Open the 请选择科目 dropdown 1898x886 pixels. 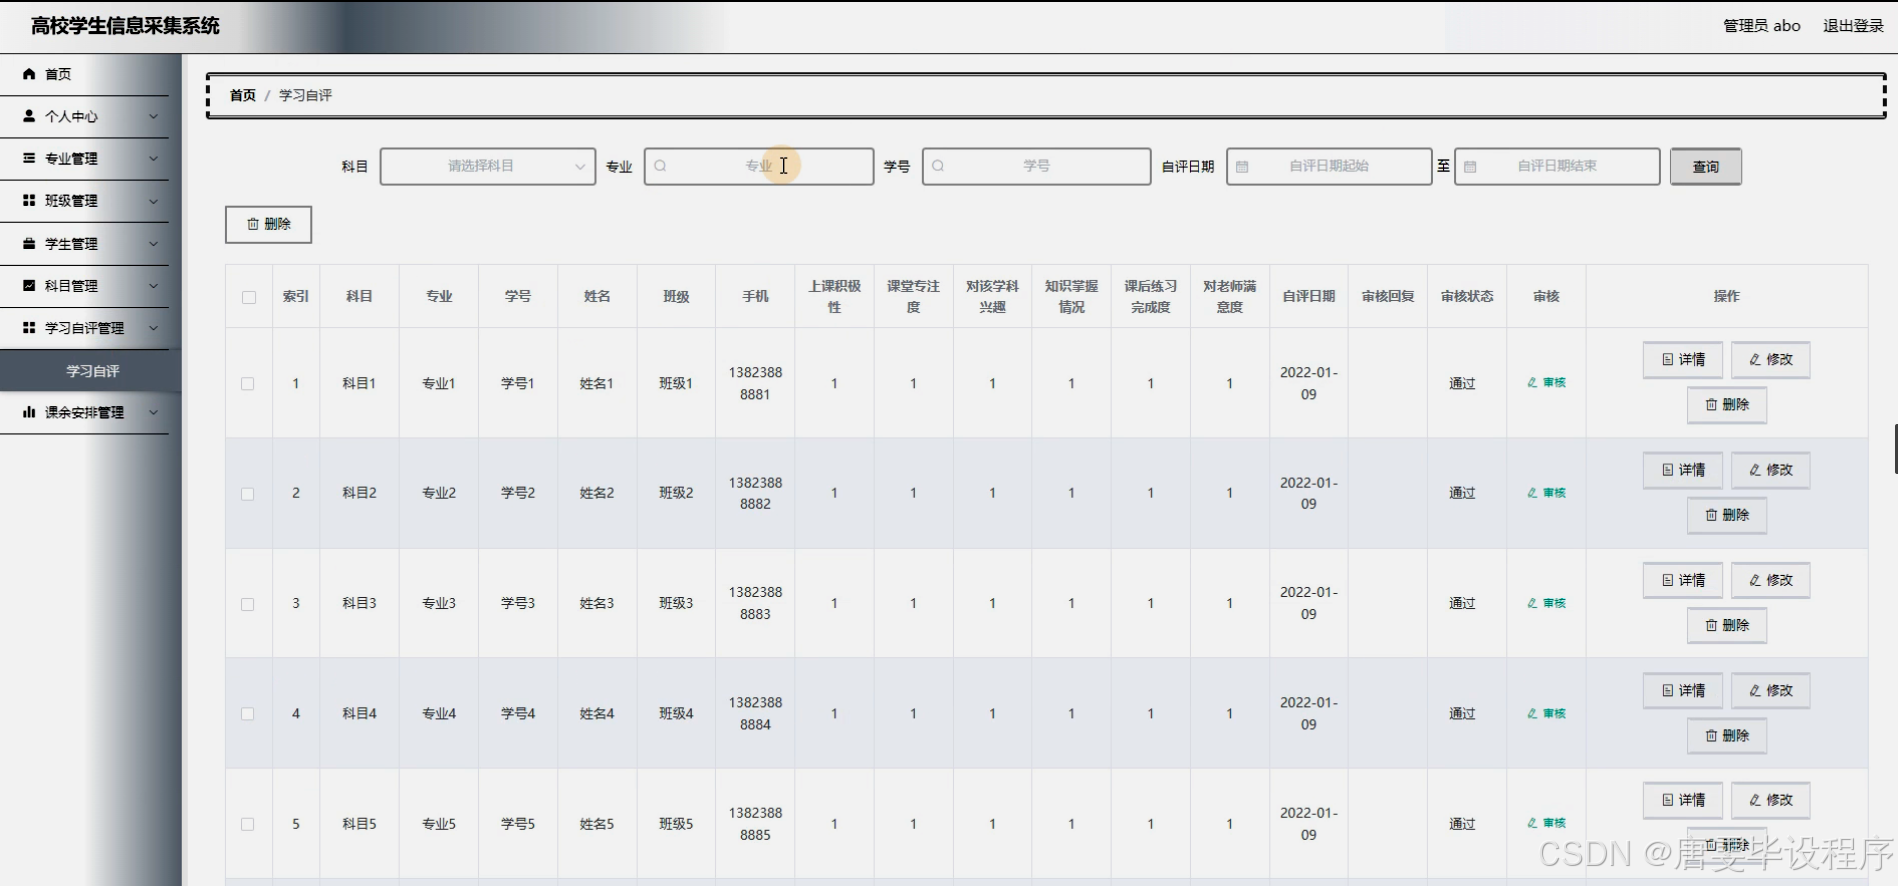488,166
